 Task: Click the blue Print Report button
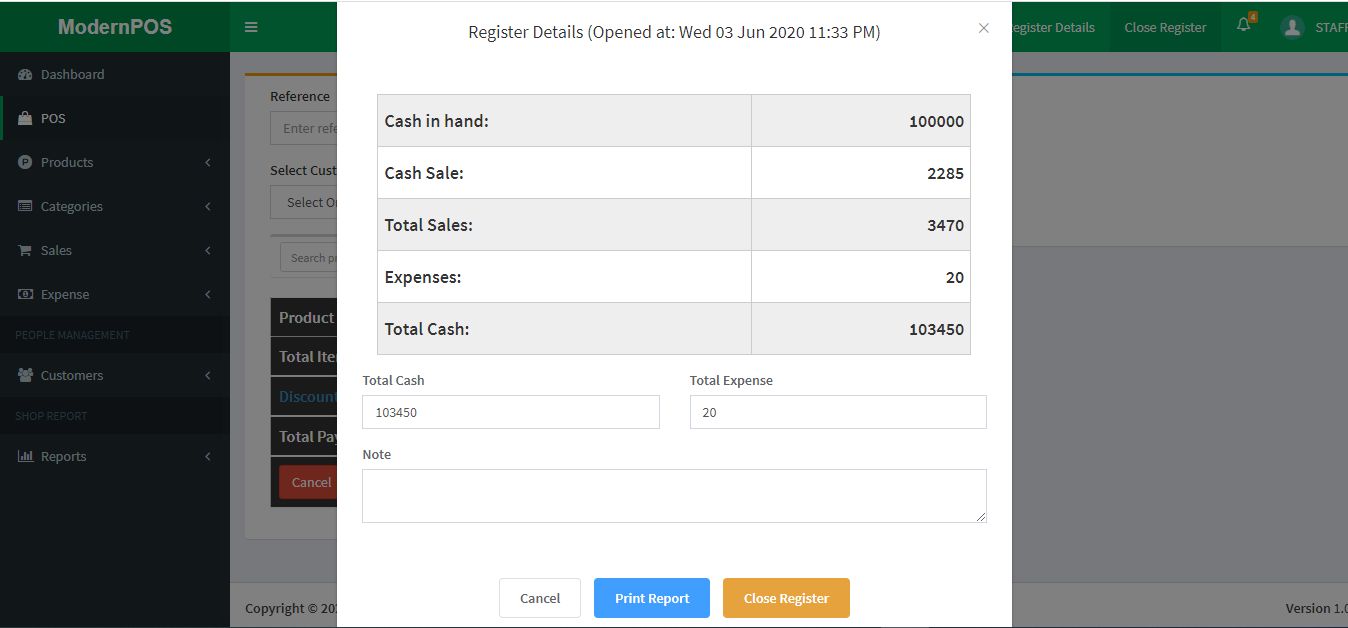pos(652,598)
